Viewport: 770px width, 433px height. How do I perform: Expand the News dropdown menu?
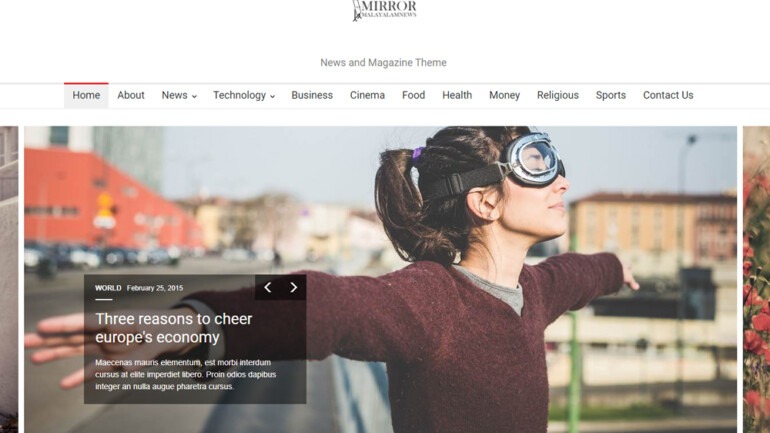[x=179, y=96]
